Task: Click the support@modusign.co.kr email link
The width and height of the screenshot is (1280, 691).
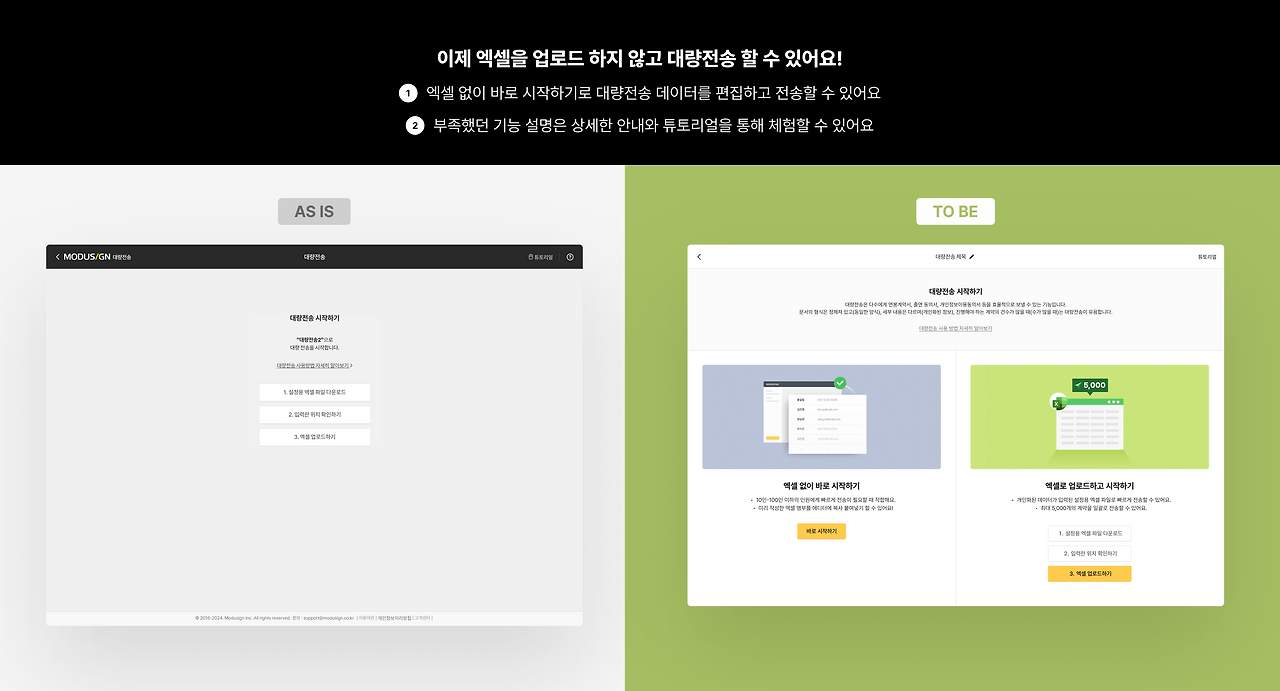Action: click(x=327, y=618)
